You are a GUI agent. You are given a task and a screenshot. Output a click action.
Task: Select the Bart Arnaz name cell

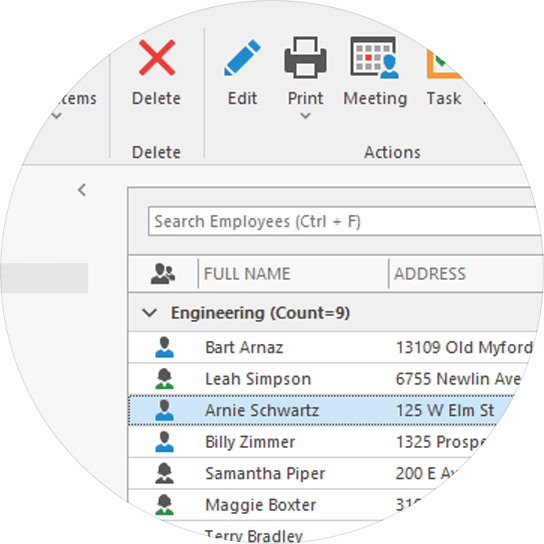click(244, 348)
